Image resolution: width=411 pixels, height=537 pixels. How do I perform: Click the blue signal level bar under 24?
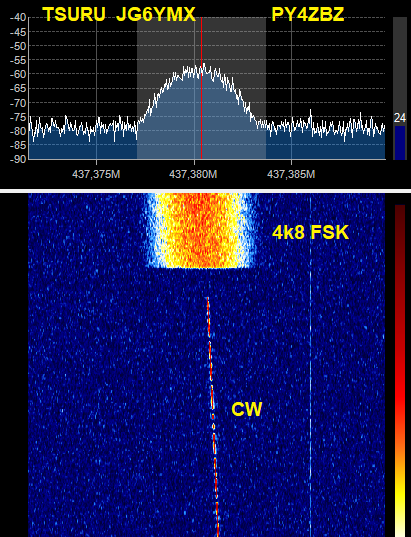pos(400,143)
